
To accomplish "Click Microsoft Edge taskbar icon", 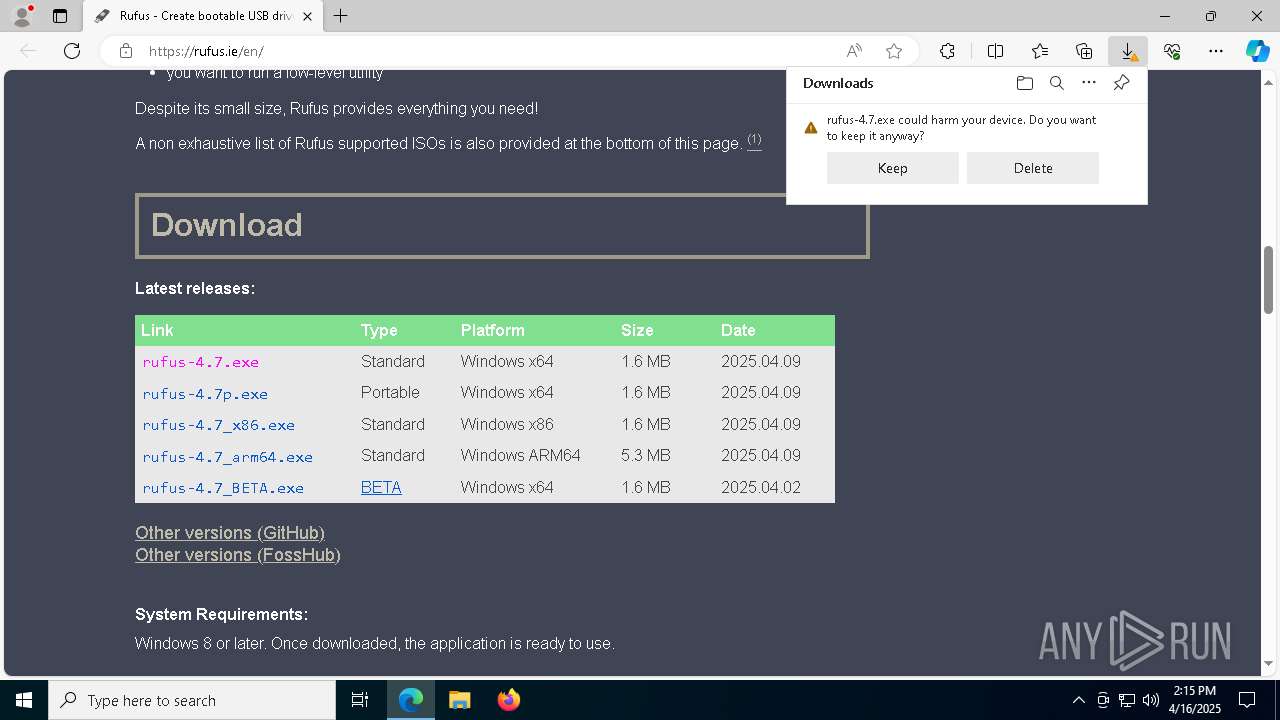I will point(411,700).
